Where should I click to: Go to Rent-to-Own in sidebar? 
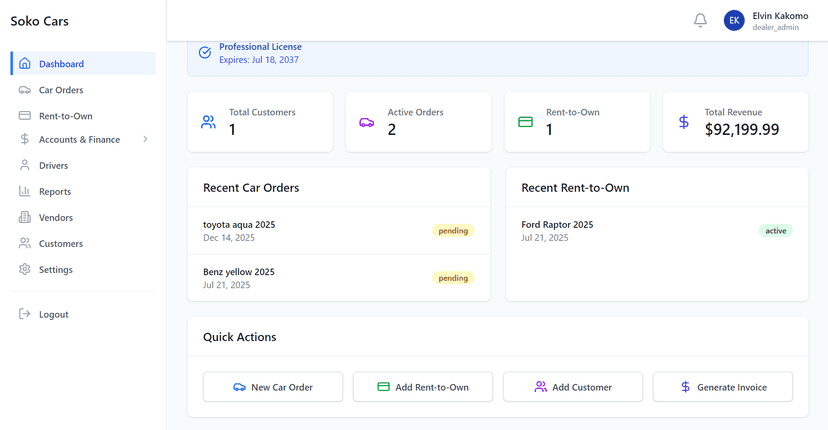pos(65,116)
